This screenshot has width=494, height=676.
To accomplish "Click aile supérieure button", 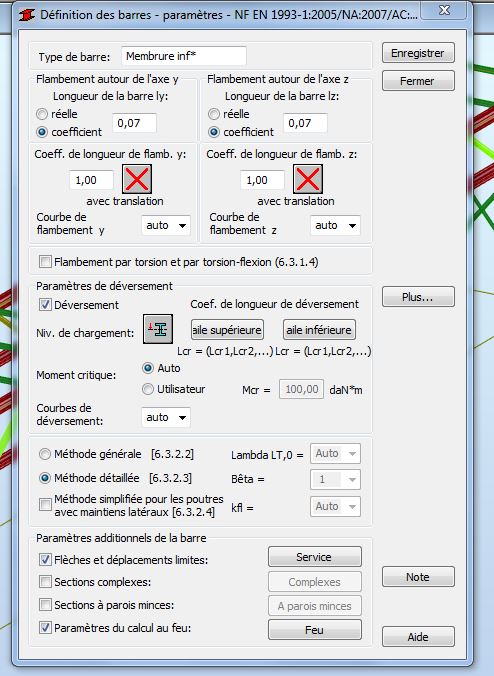I will tap(227, 330).
